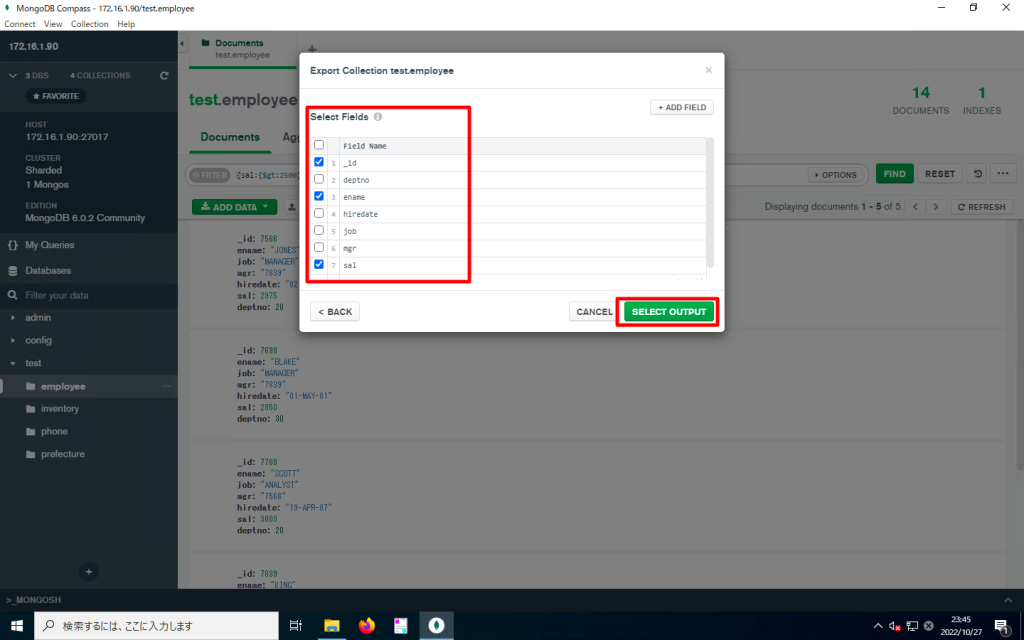
Task: Click the info icon beside Select Fields
Action: tap(378, 117)
